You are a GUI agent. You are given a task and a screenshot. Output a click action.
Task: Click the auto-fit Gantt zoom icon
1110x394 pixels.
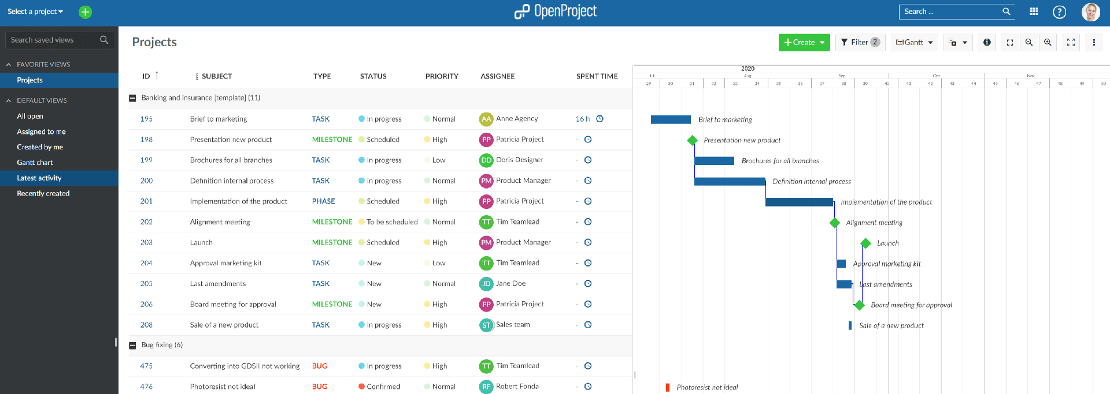click(x=1009, y=42)
